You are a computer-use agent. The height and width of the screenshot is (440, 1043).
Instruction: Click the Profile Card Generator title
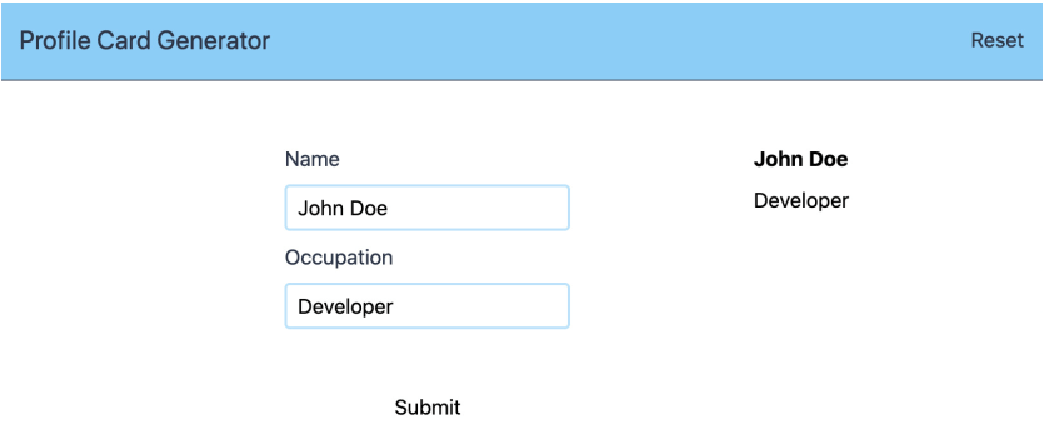144,41
